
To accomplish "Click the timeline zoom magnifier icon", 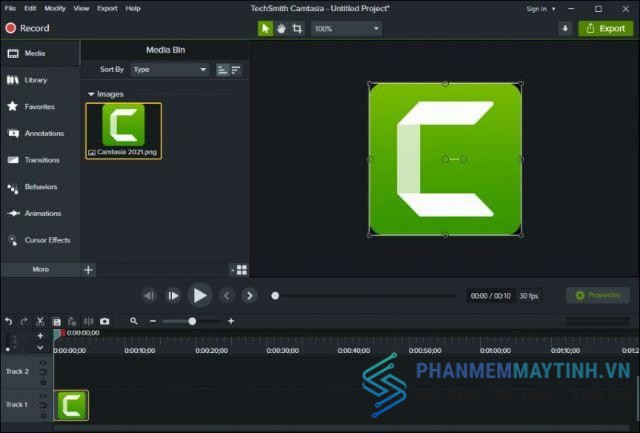I will (x=134, y=321).
